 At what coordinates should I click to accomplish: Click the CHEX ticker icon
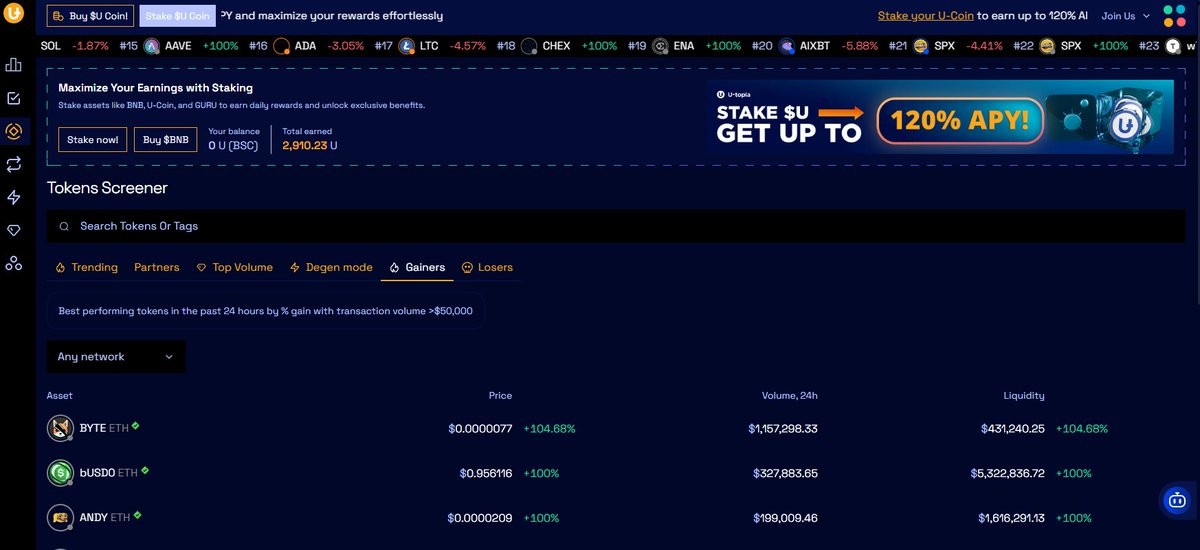529,46
